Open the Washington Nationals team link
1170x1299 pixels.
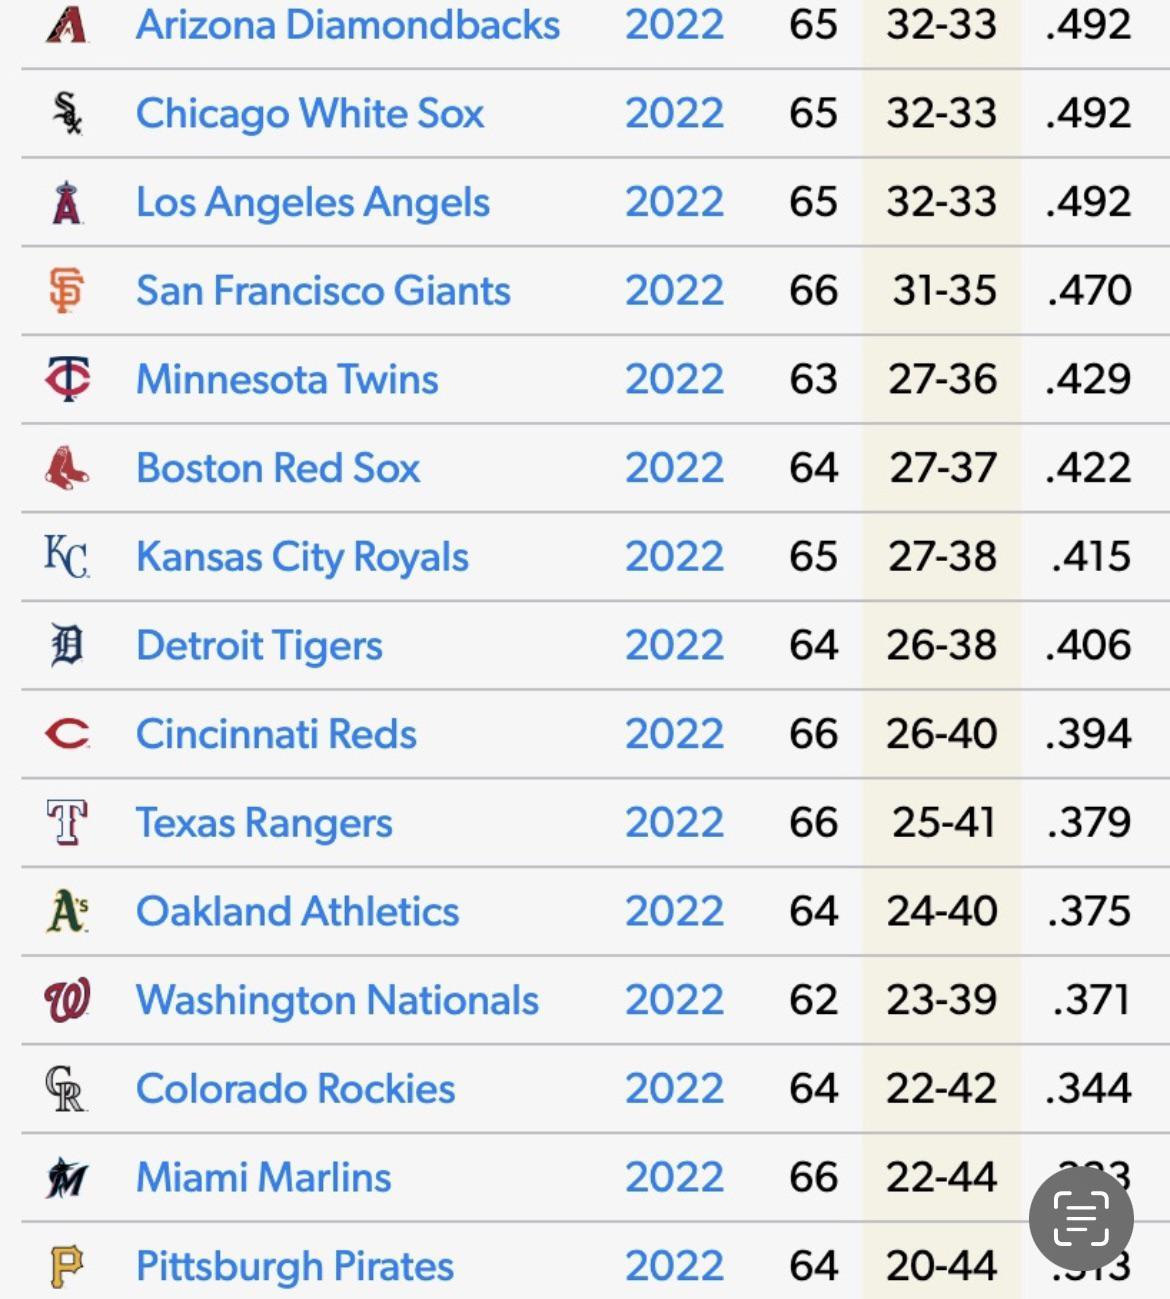(x=337, y=1000)
